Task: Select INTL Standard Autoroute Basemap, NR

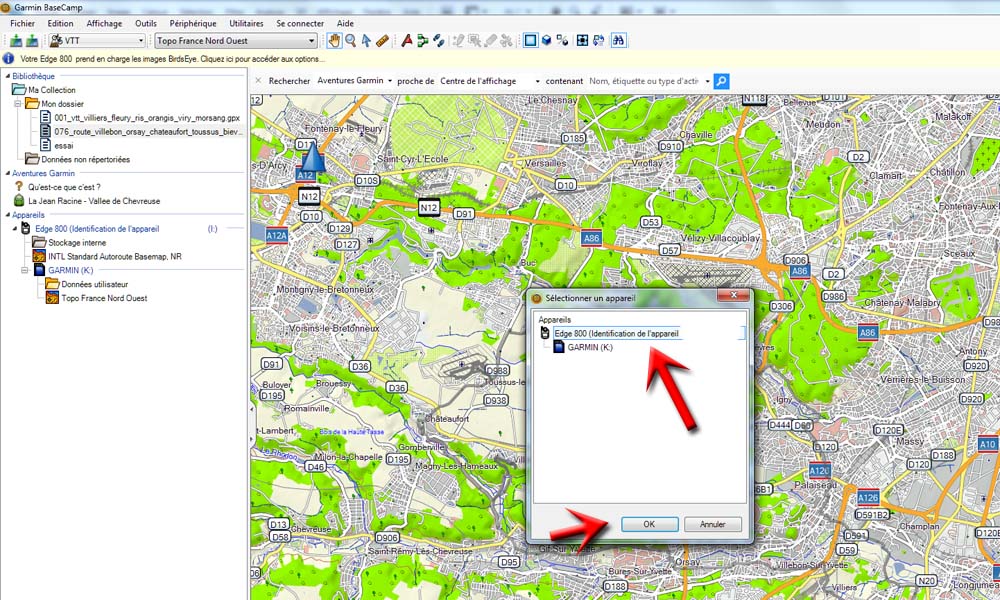Action: click(115, 256)
